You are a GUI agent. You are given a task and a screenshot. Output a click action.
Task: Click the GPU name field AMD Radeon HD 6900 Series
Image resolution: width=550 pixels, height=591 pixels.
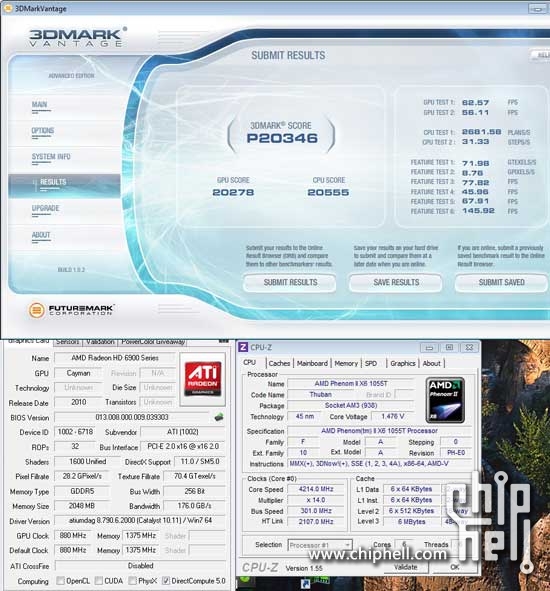115,358
